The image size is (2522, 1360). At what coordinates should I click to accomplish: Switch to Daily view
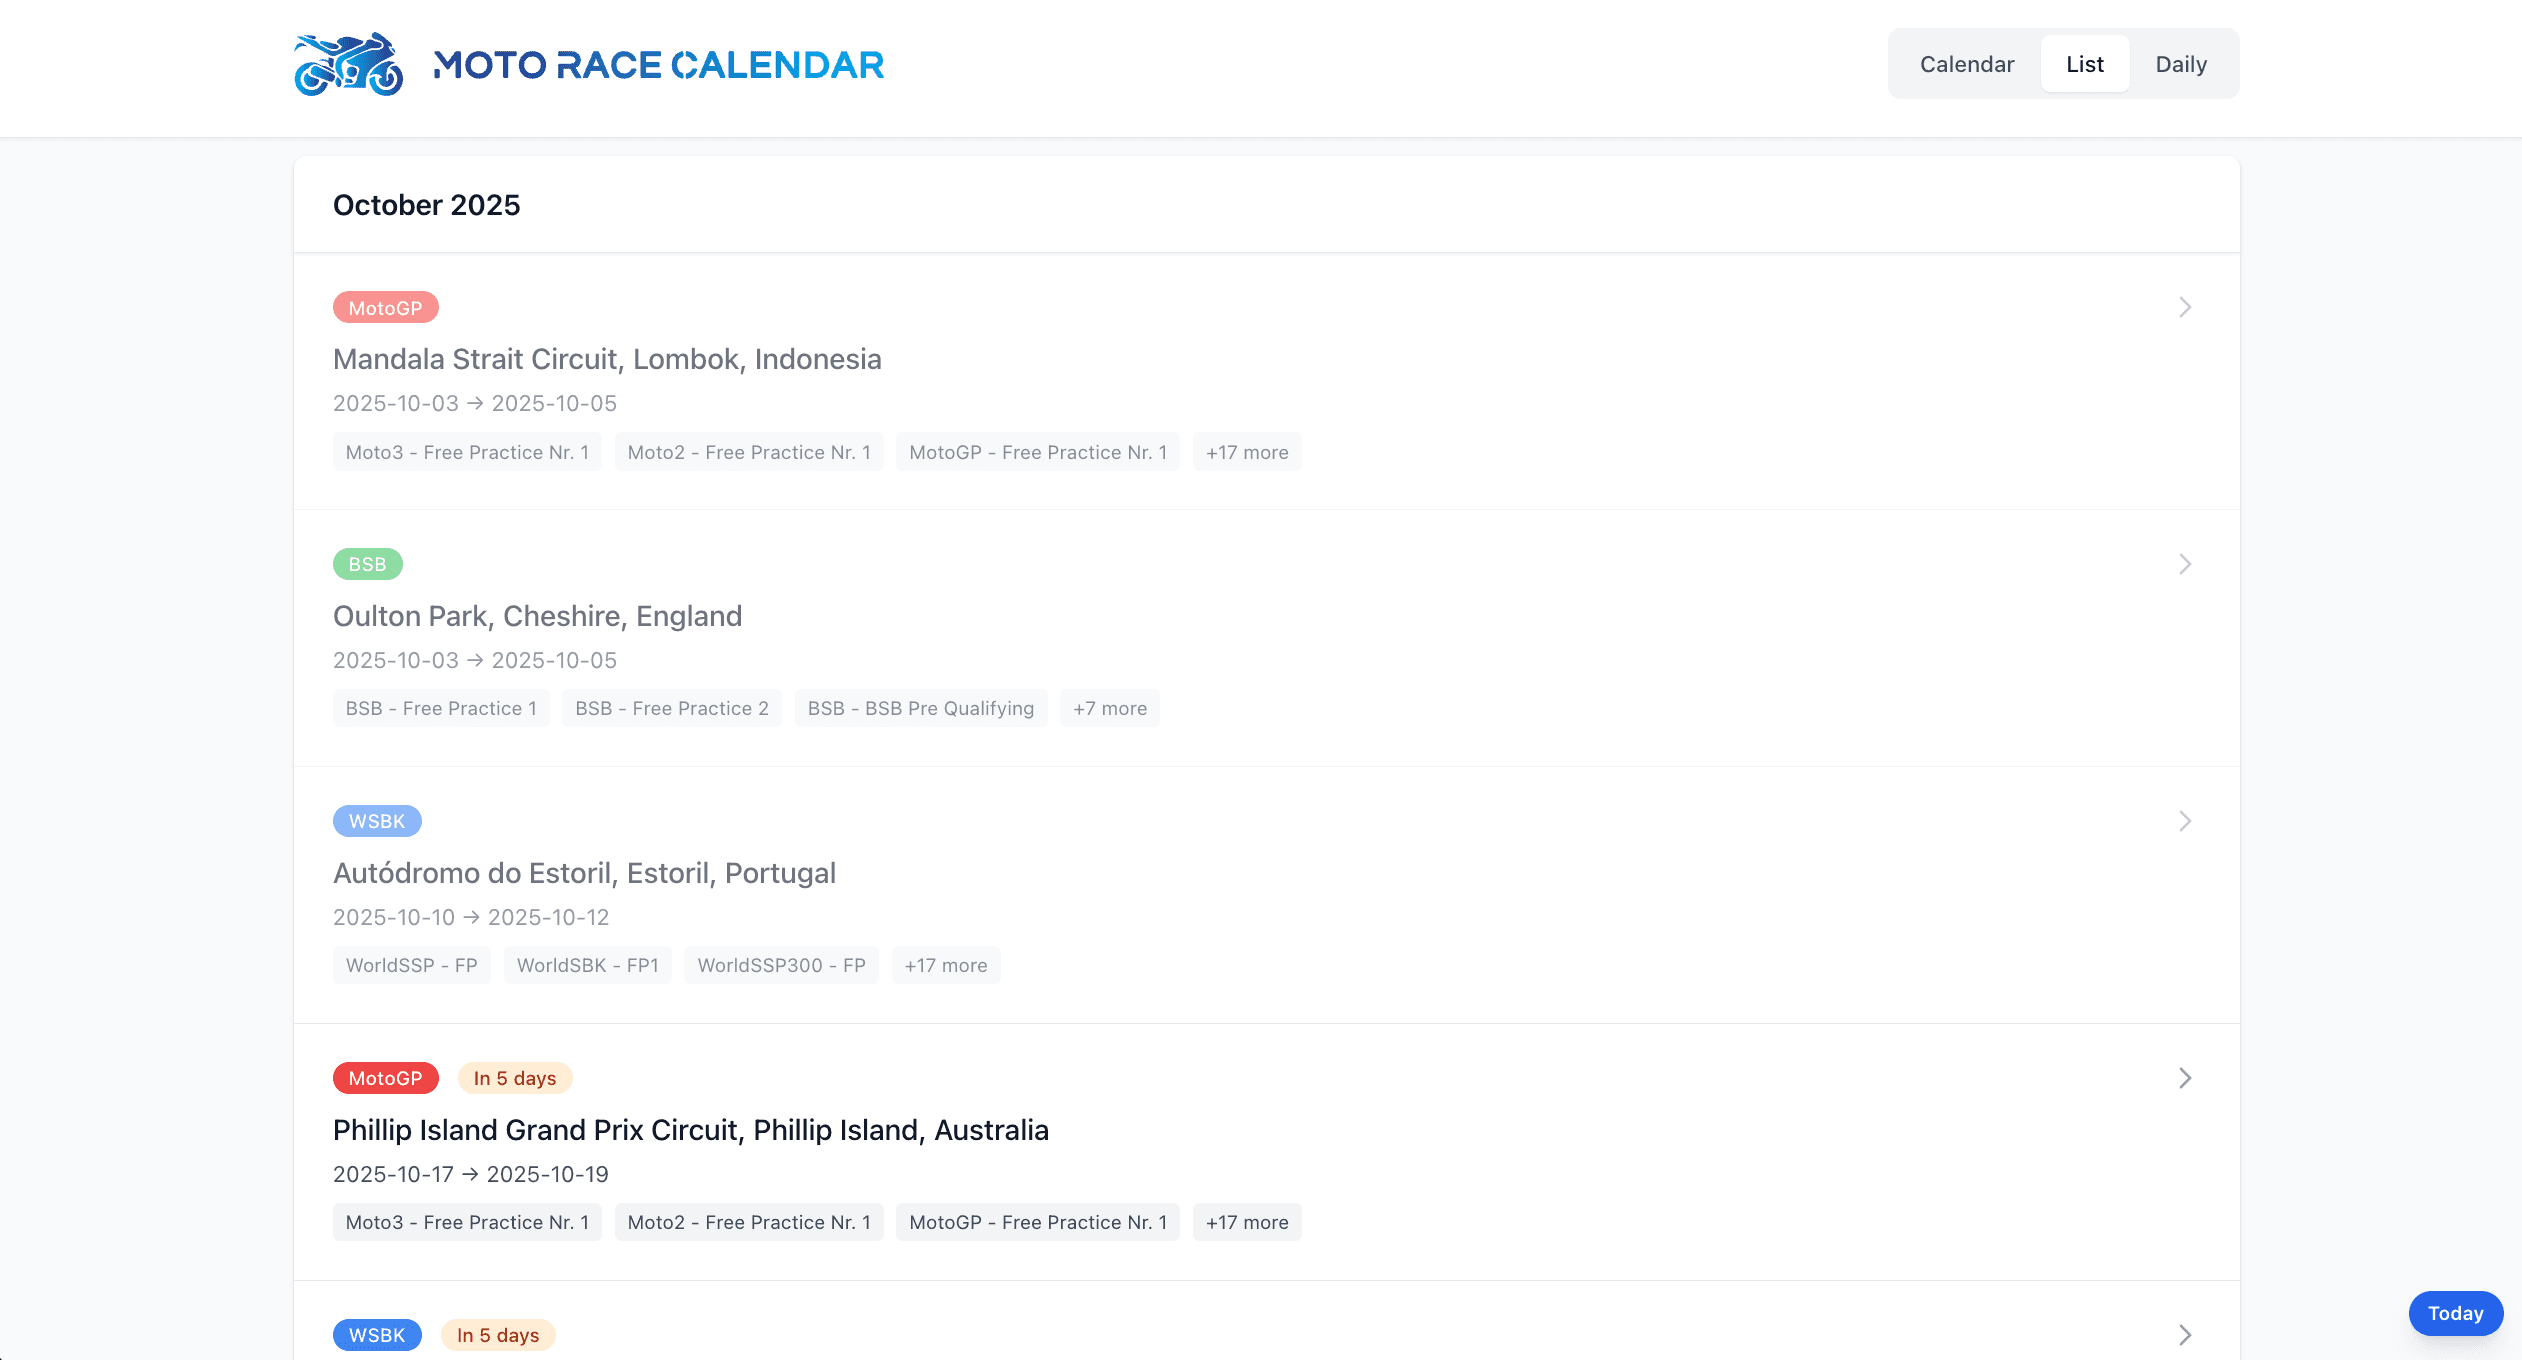point(2180,64)
